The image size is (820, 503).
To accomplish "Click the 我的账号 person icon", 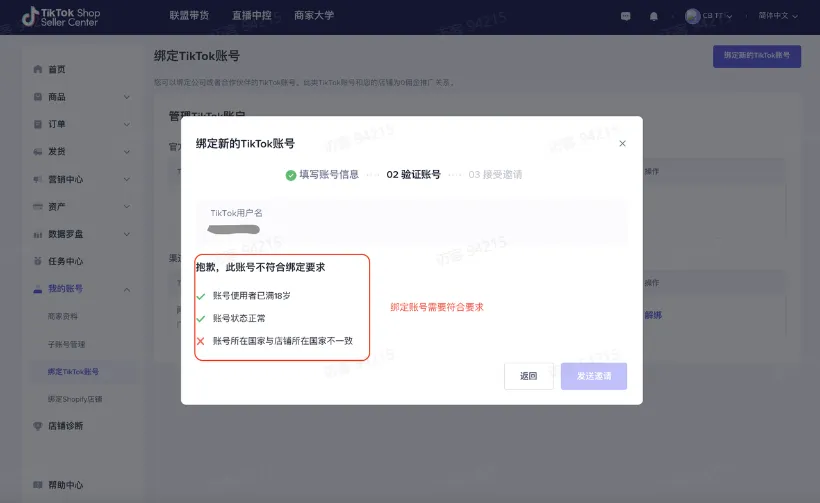I will (38, 289).
